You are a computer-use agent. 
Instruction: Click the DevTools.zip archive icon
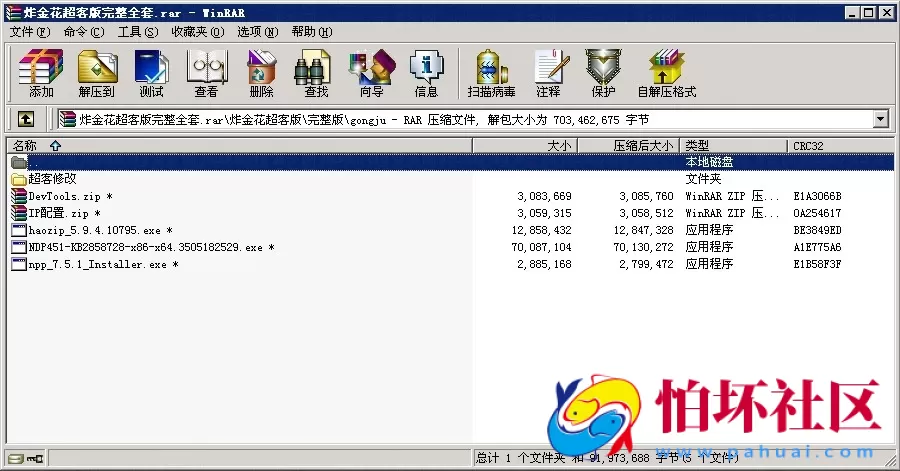[x=19, y=196]
